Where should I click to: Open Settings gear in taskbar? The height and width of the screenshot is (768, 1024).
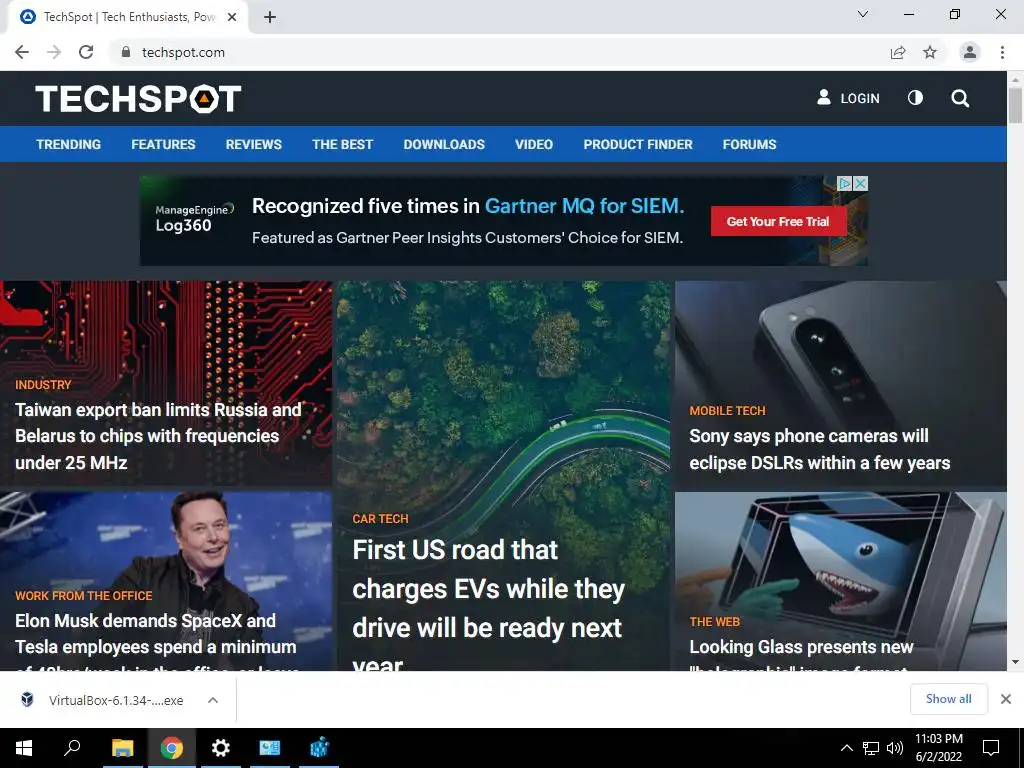tap(221, 748)
